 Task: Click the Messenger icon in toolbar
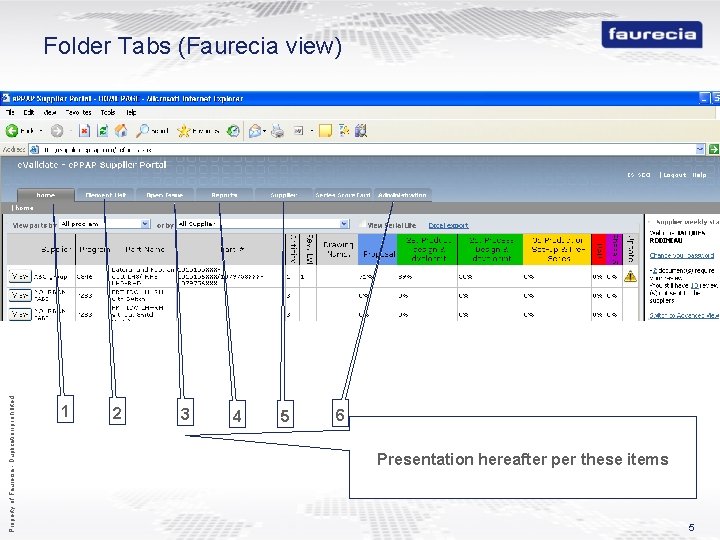pos(344,131)
